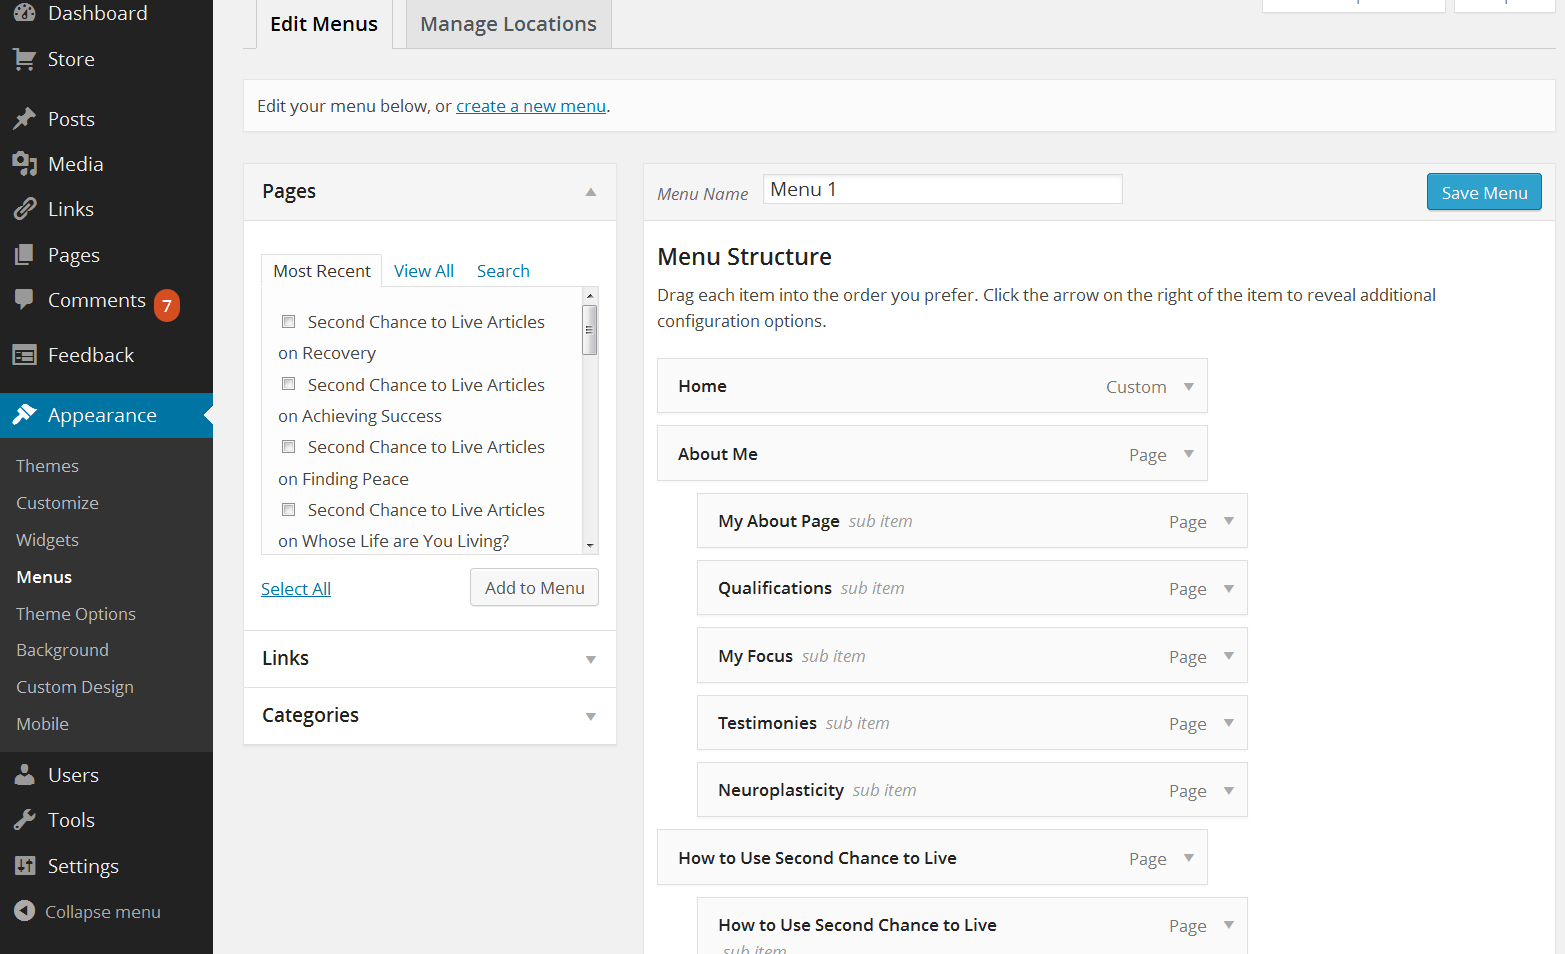Expand the Home menu item options
The image size is (1565, 954).
1189,387
